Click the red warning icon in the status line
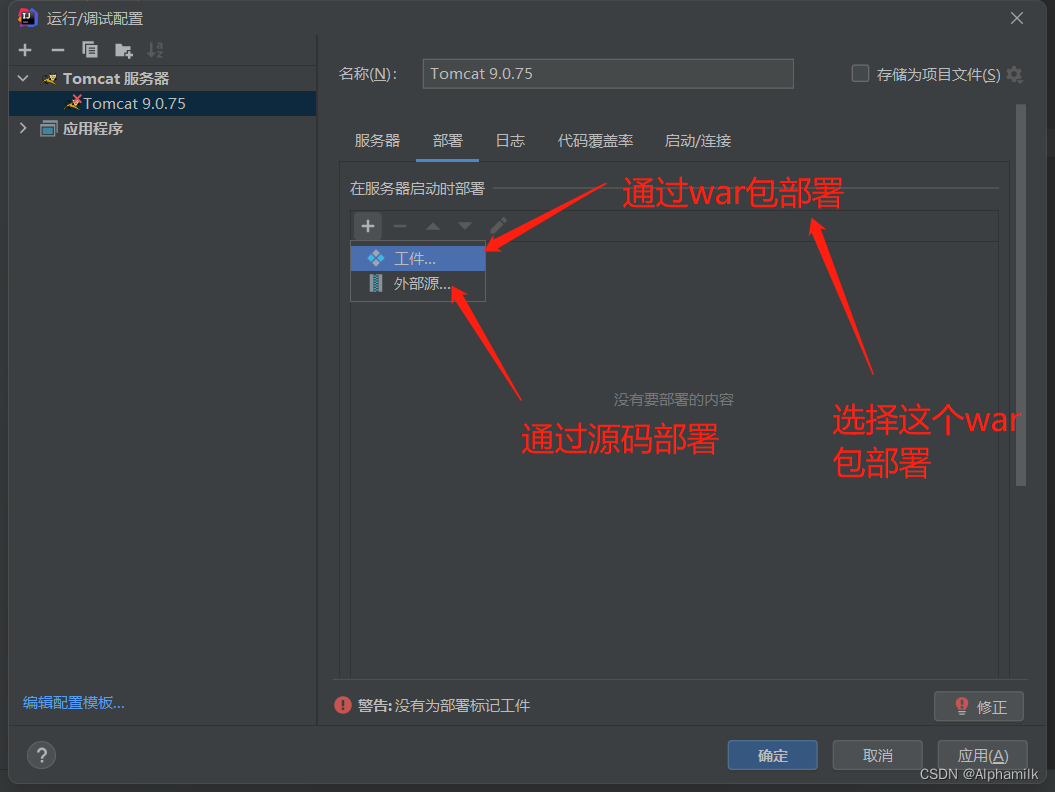This screenshot has width=1055, height=792. [x=342, y=705]
